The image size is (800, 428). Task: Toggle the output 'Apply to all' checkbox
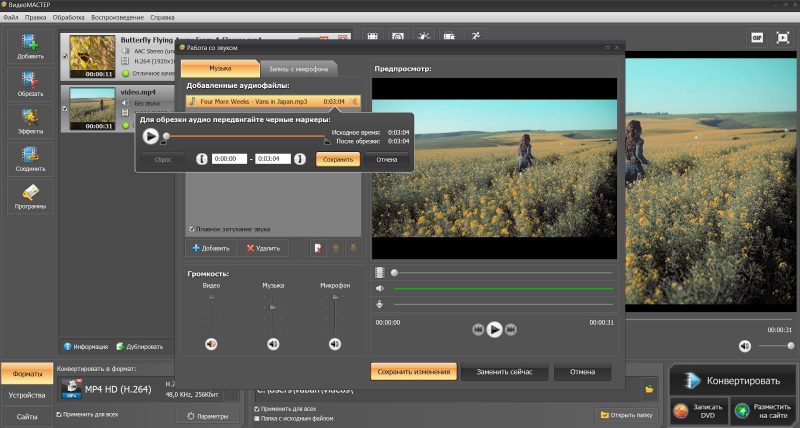tap(258, 408)
